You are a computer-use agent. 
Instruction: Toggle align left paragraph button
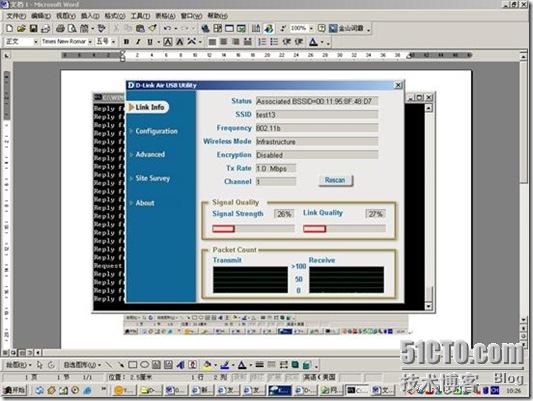pos(212,42)
